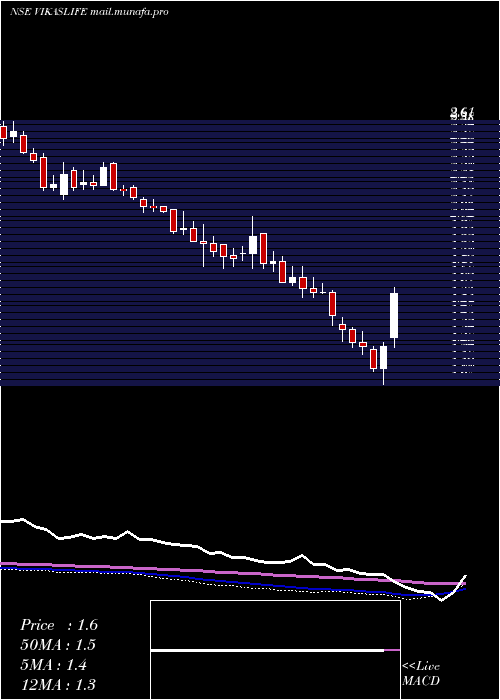
Task: Click the 12MA : 1.3 label
Action: pos(58,685)
